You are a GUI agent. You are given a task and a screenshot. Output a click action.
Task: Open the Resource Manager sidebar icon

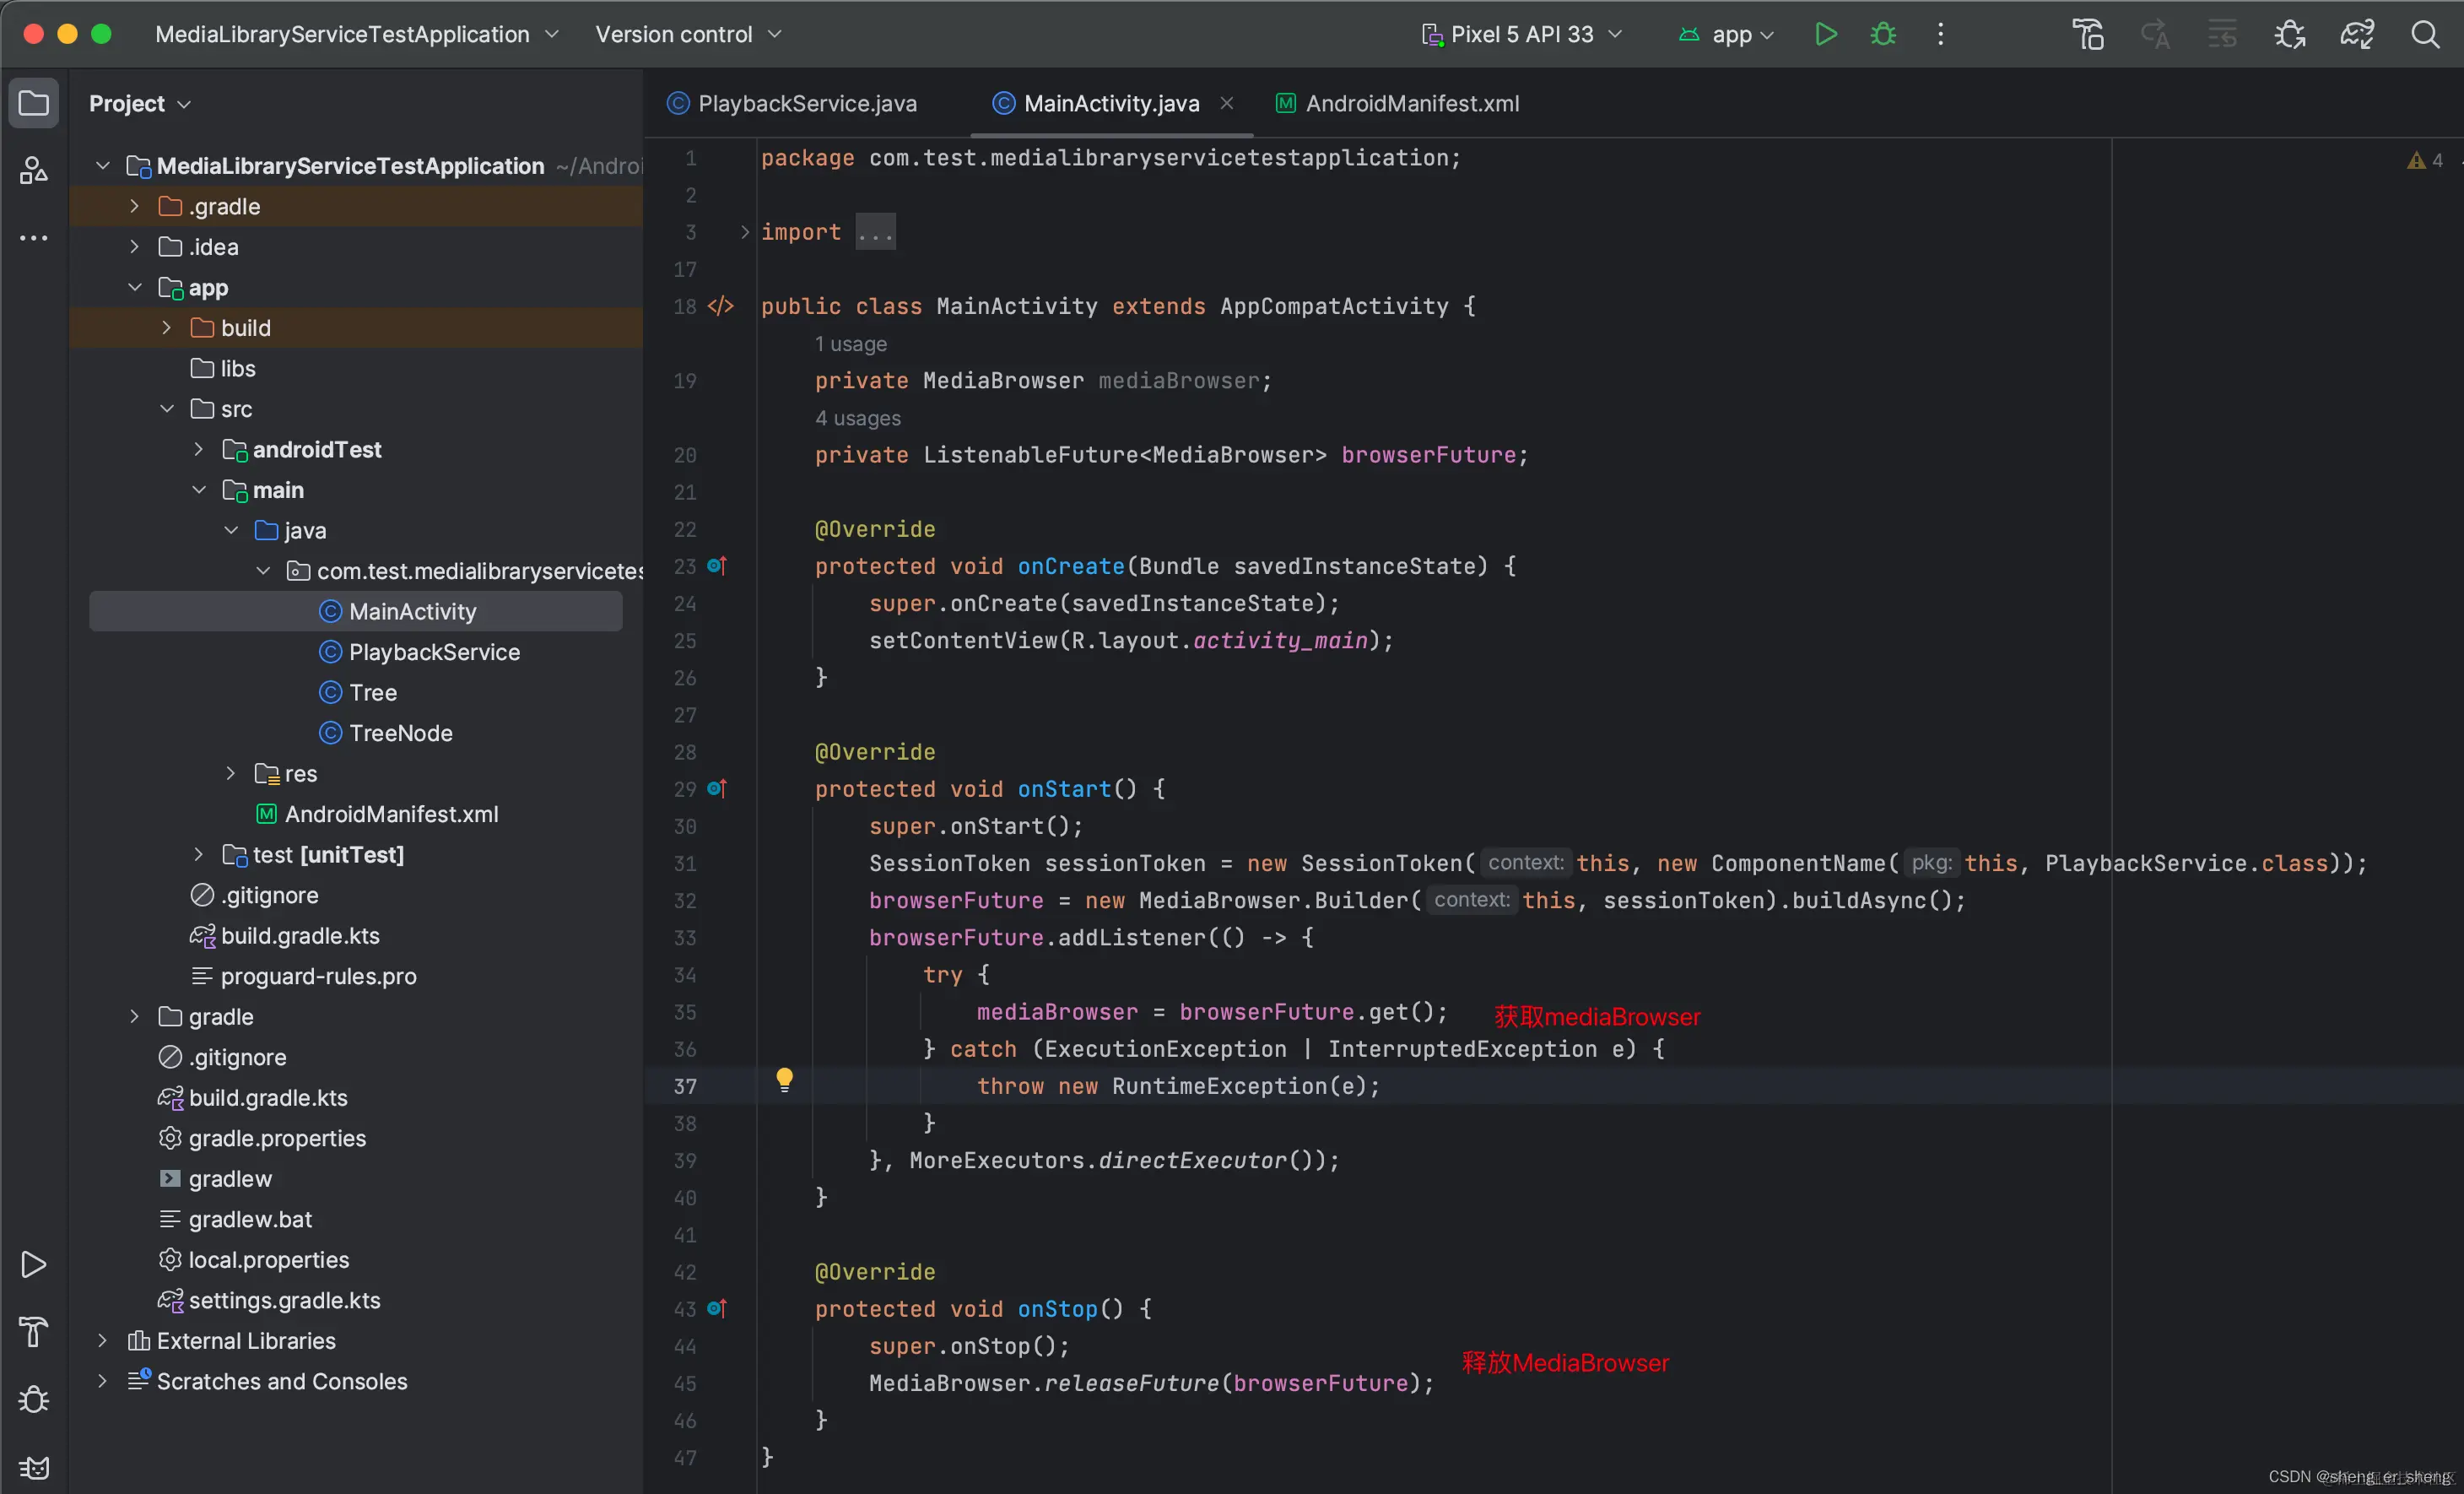[33, 171]
